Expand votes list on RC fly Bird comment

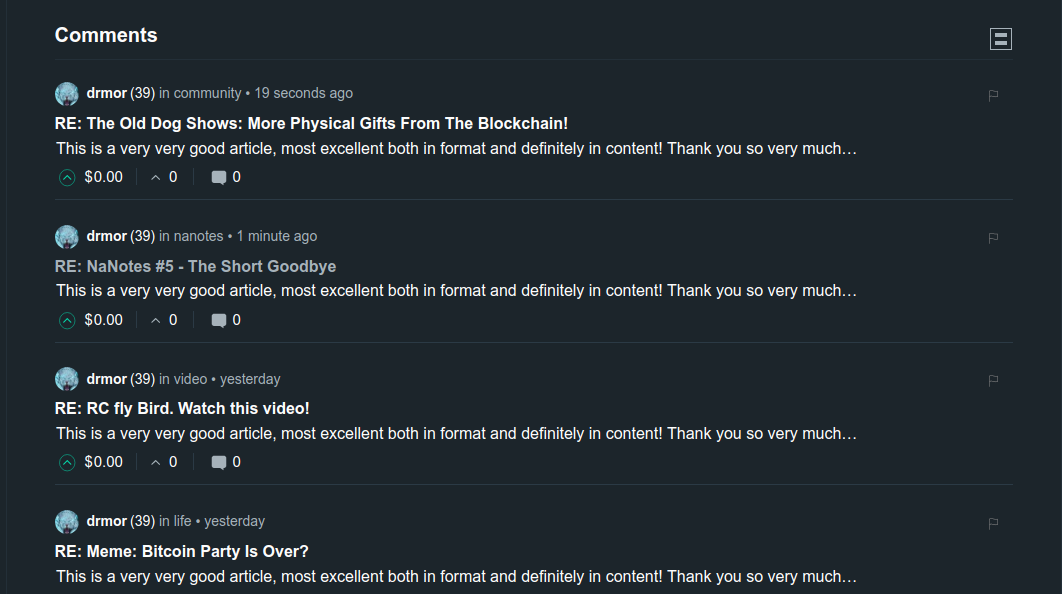tap(164, 463)
